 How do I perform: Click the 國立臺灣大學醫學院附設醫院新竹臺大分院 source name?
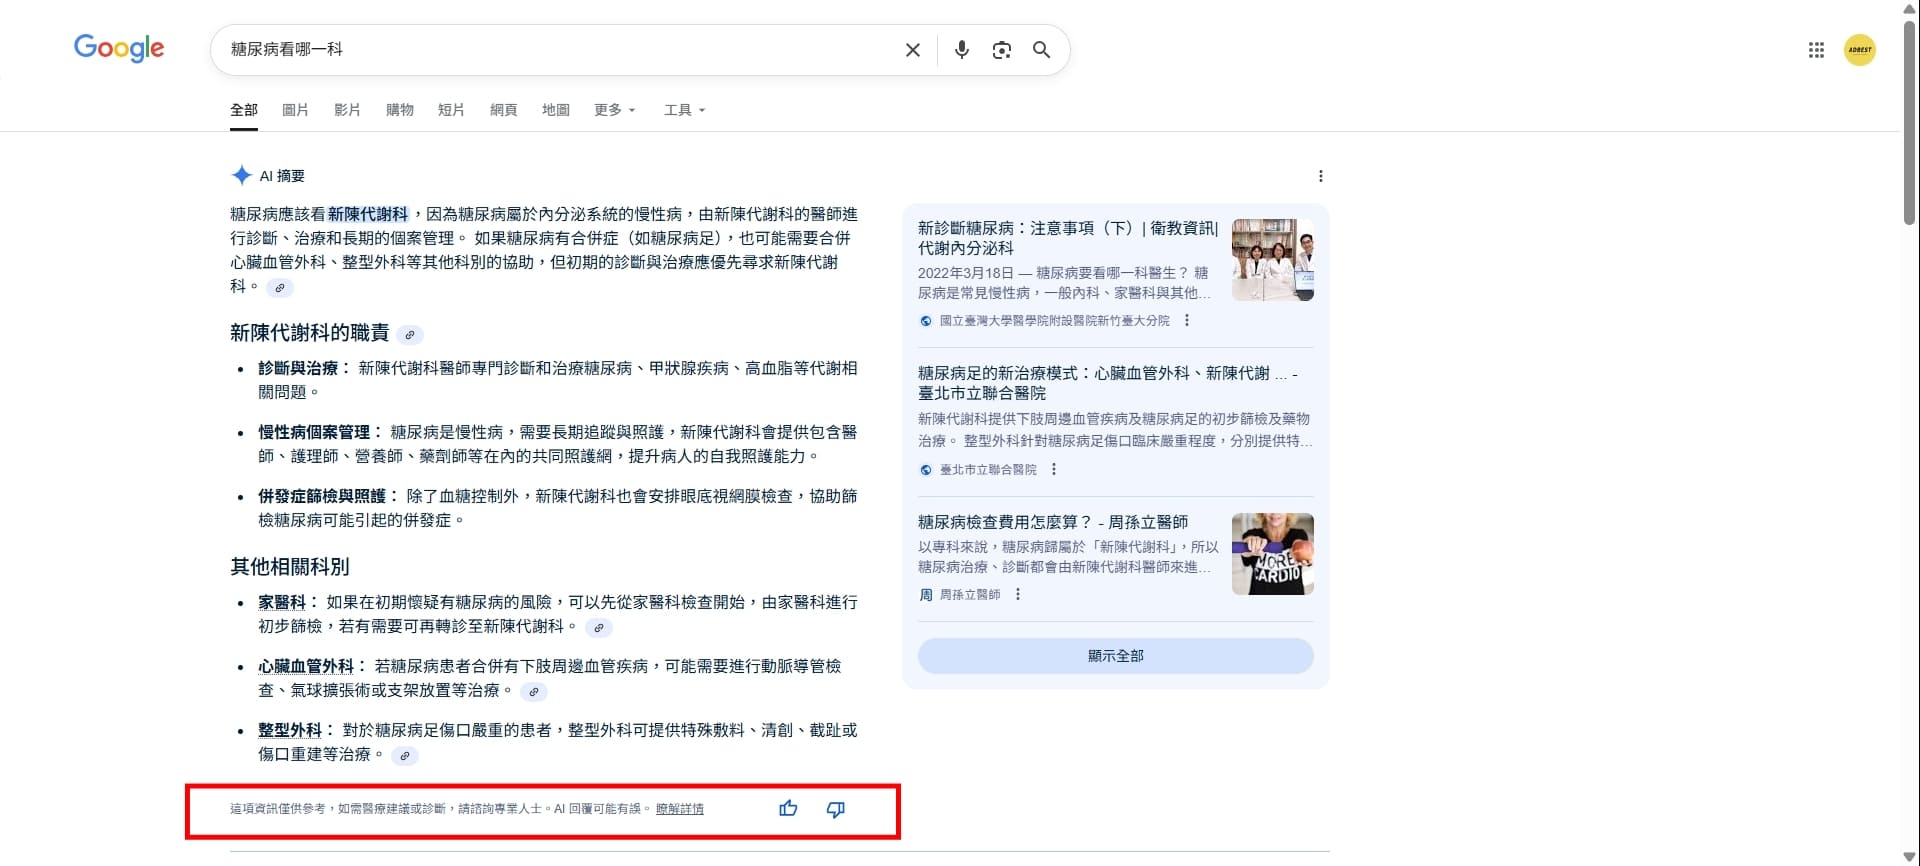click(x=1054, y=321)
